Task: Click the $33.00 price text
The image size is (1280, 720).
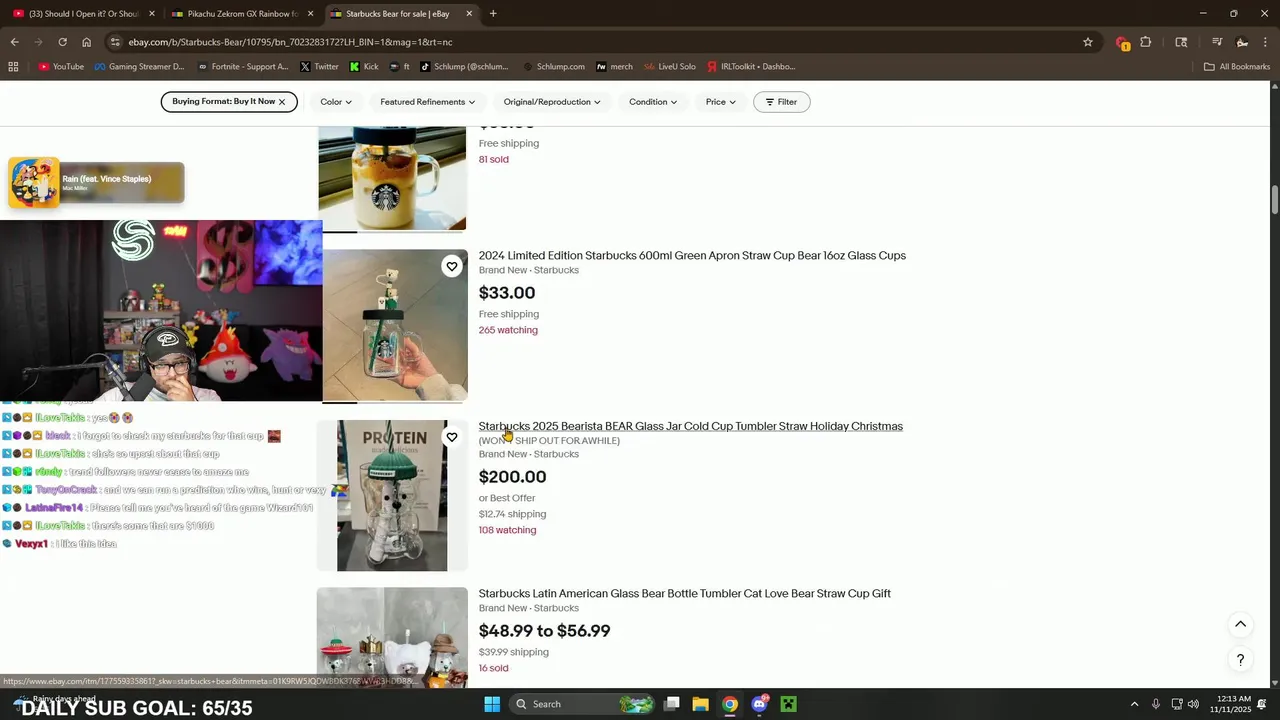Action: (x=507, y=293)
